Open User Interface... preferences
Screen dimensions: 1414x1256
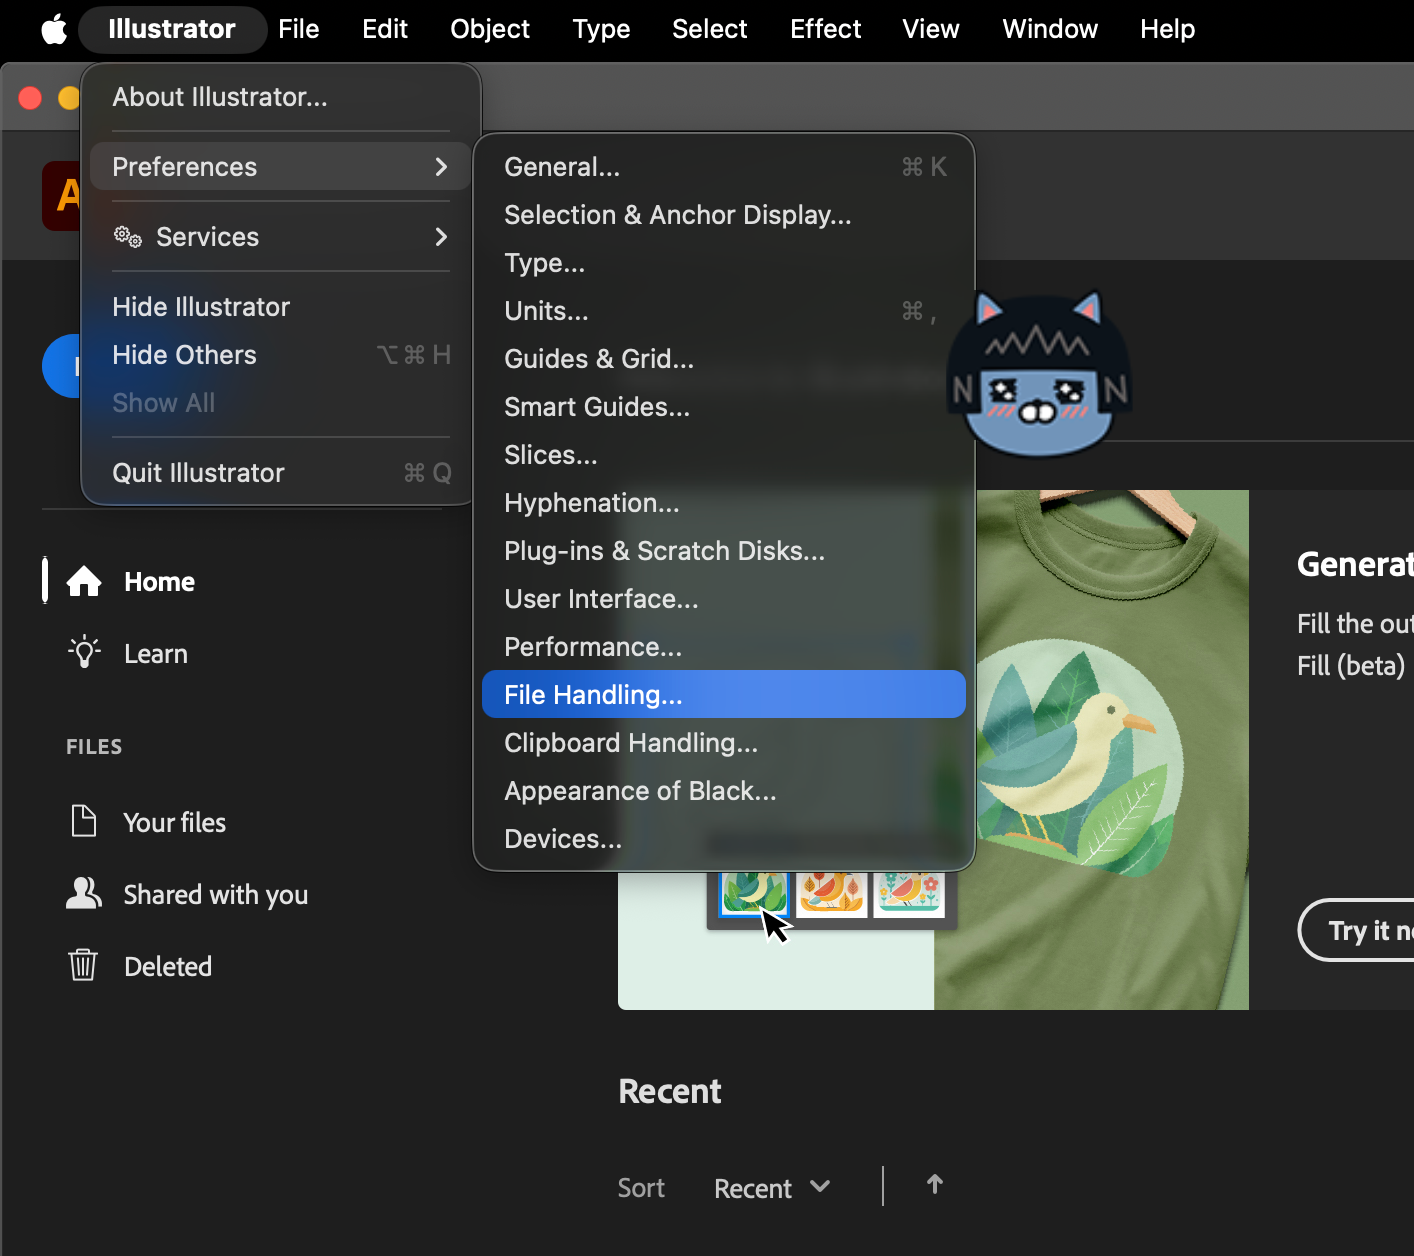pyautogui.click(x=723, y=599)
